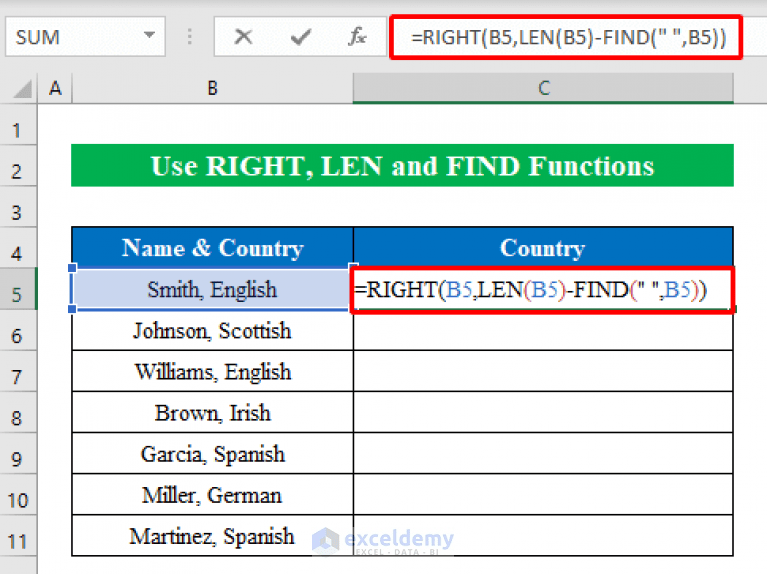Click the 'Country' header cell
The width and height of the screenshot is (767, 574).
543,248
